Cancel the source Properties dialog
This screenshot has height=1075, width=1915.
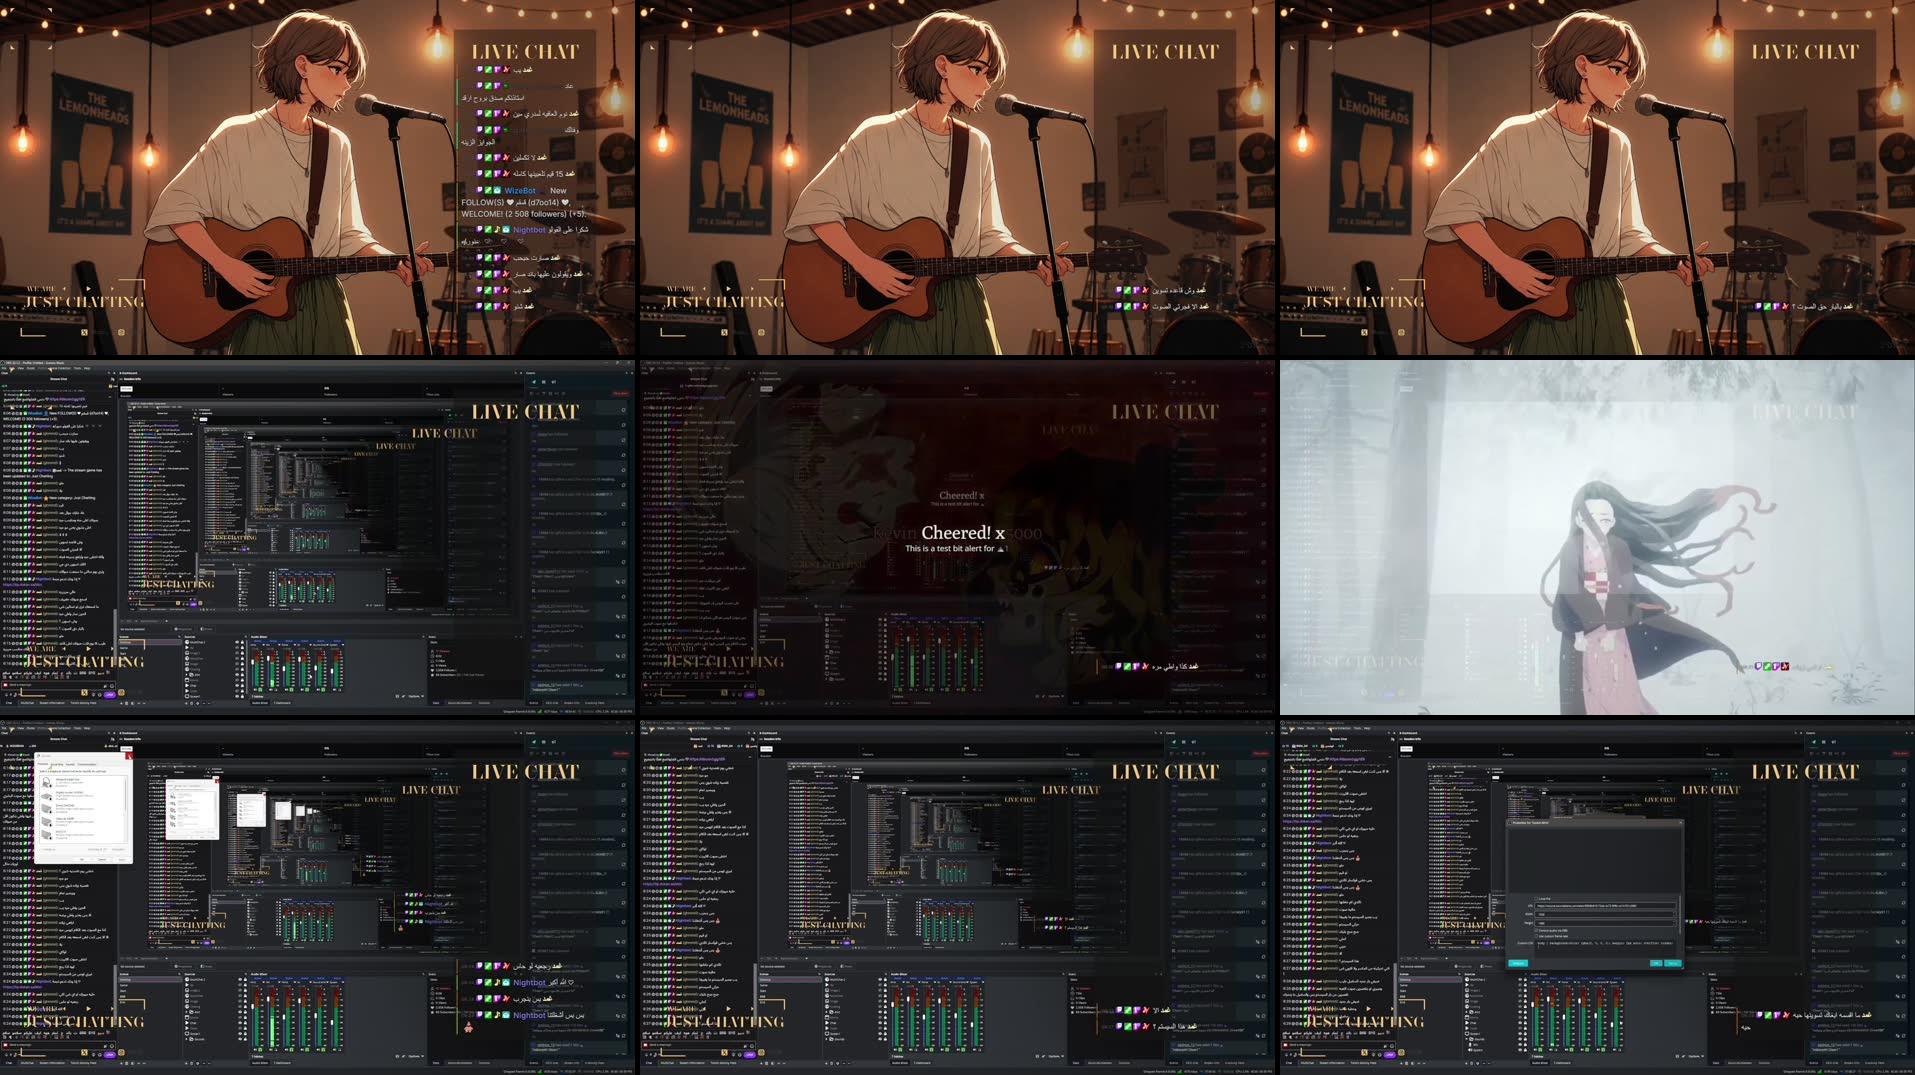point(1673,963)
